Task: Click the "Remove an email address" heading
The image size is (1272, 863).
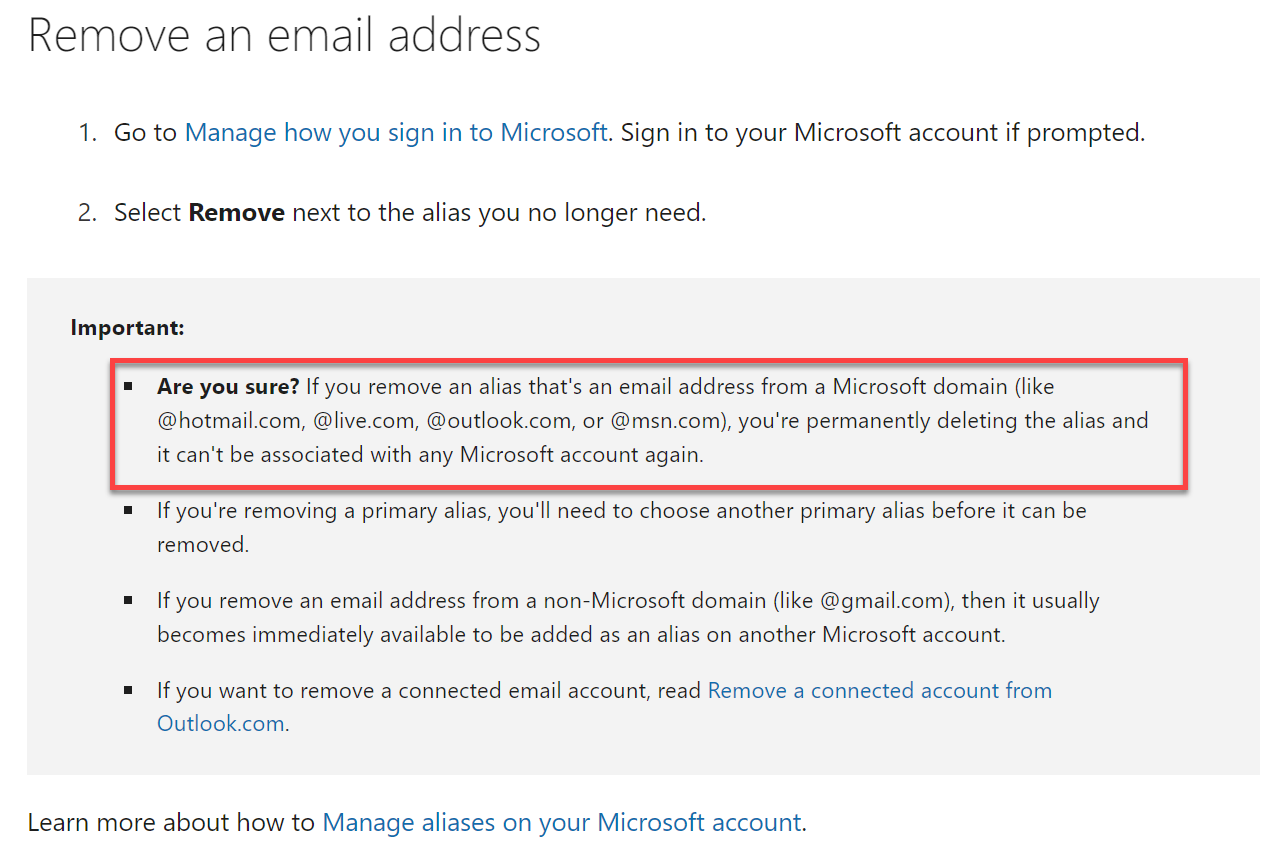Action: click(x=285, y=34)
